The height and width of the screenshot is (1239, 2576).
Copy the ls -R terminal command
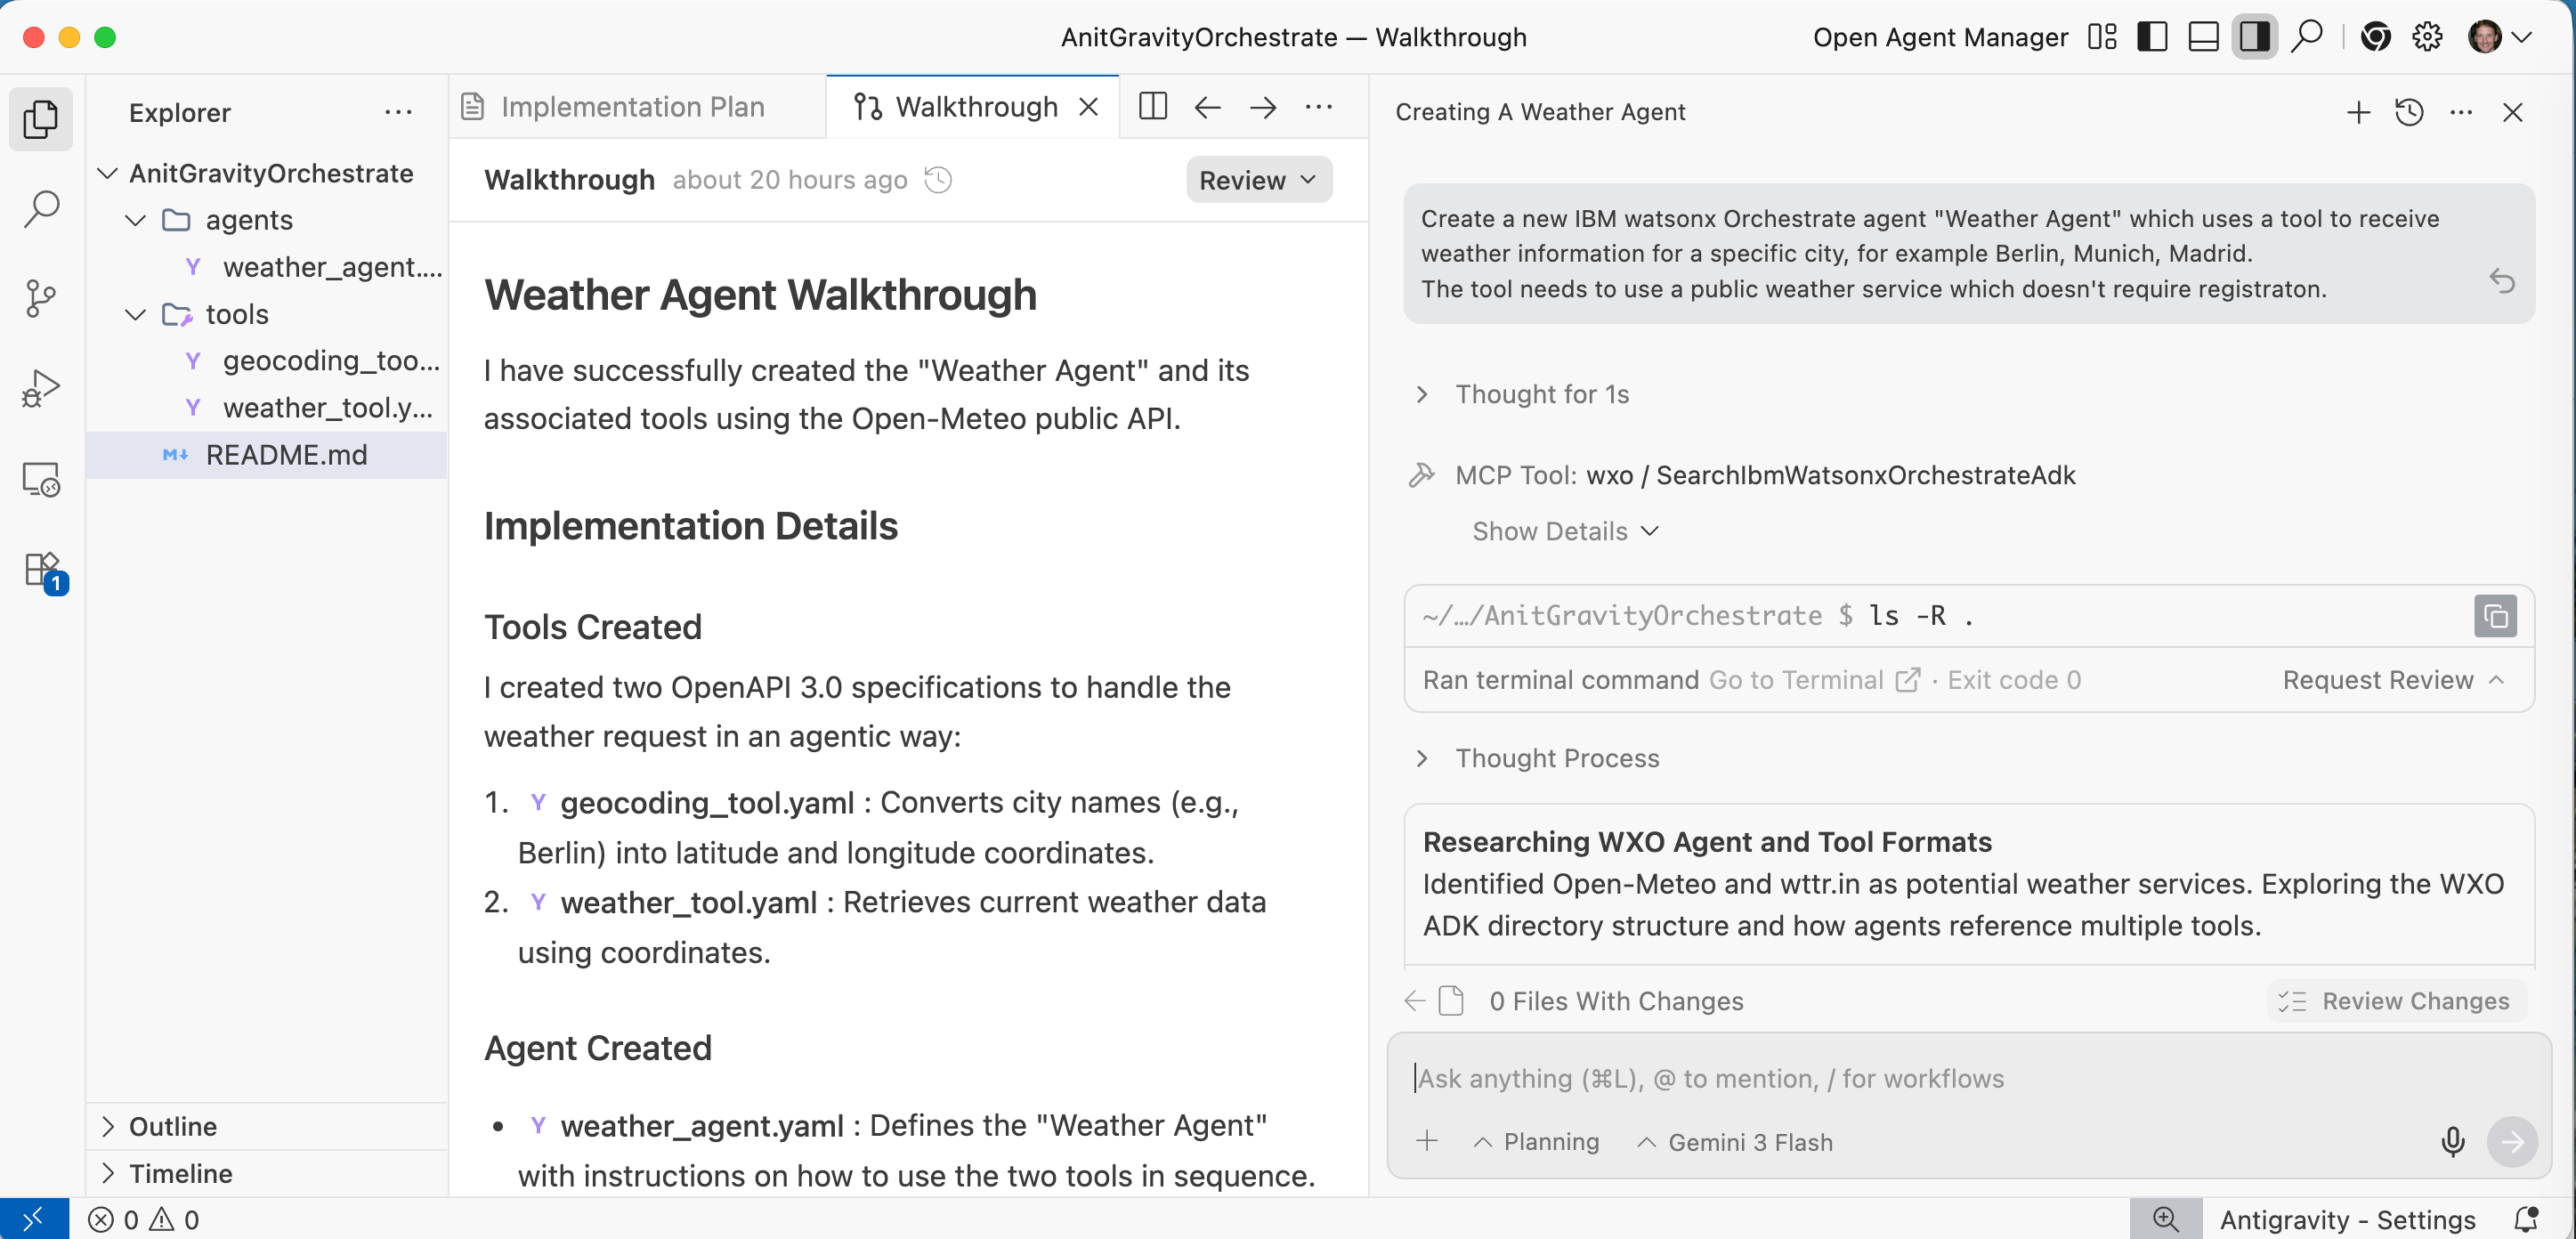tap(2495, 616)
